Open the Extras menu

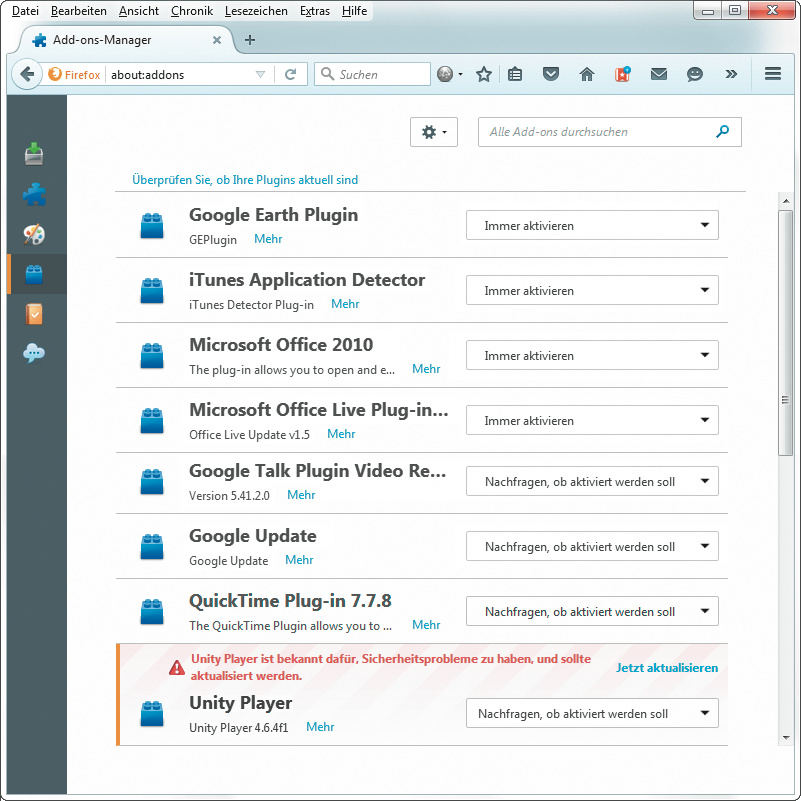pyautogui.click(x=314, y=11)
